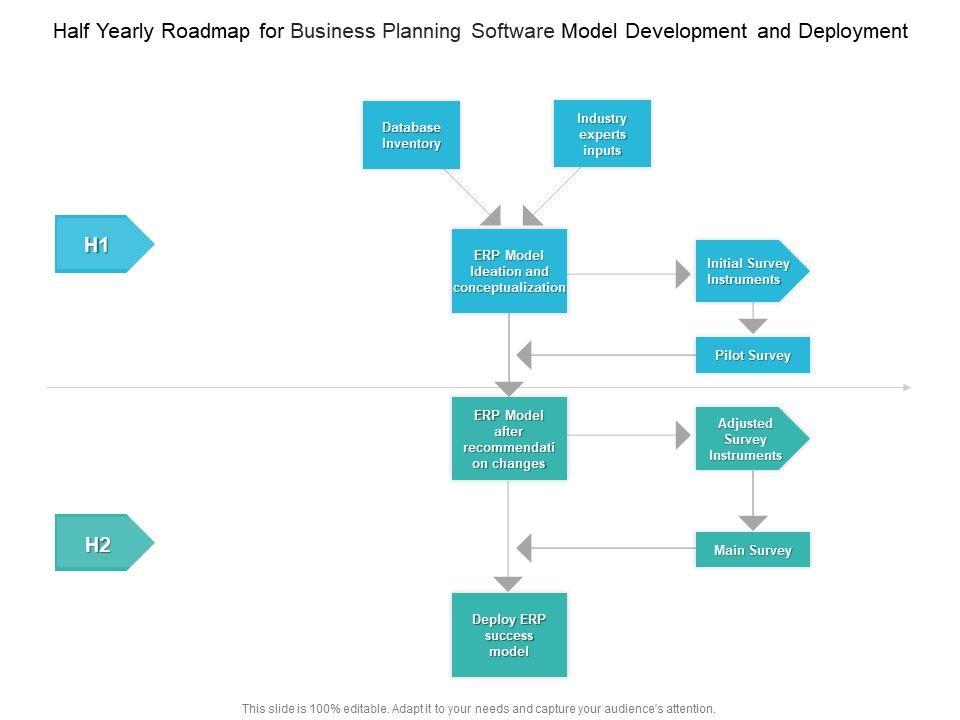Click the footer text about slide being editable
Image resolution: width=960 pixels, height=720 pixels.
tap(479, 708)
